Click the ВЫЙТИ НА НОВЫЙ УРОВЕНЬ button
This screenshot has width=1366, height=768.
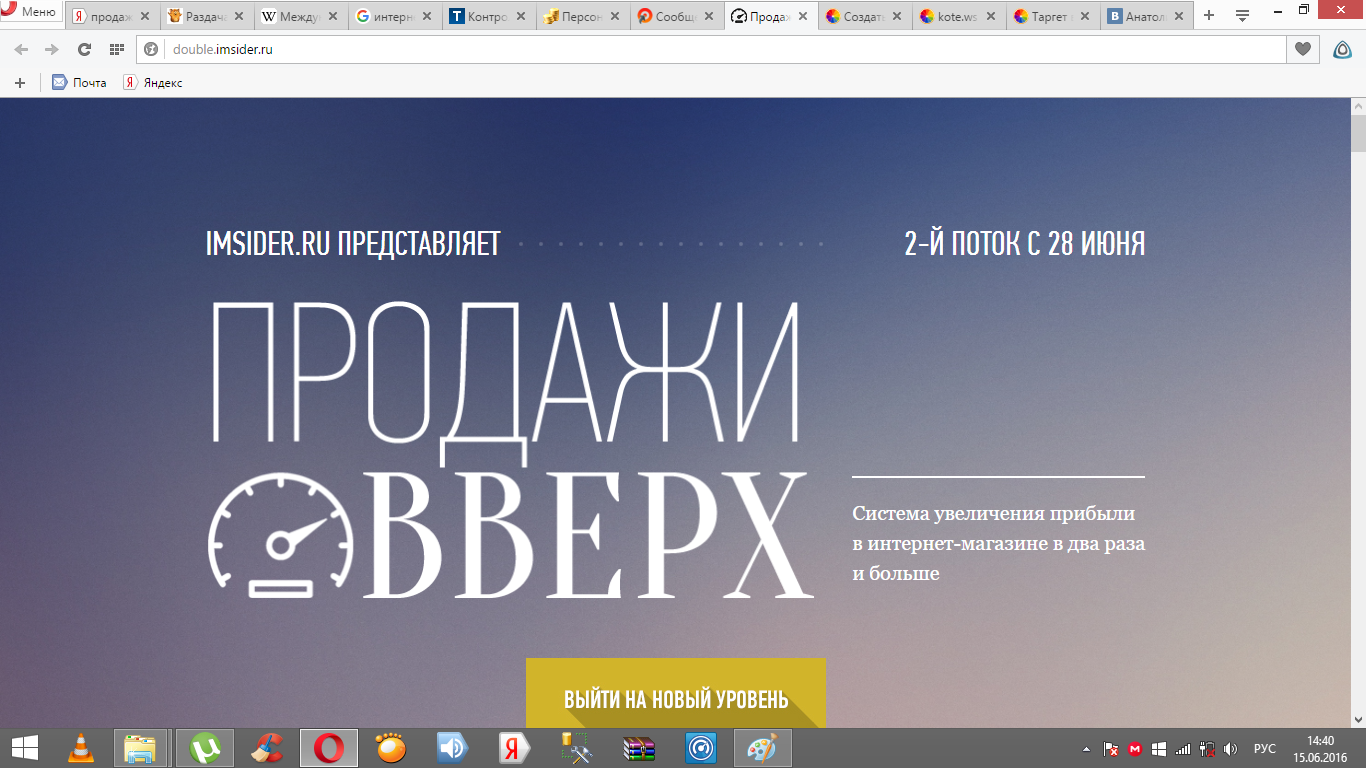click(x=675, y=698)
